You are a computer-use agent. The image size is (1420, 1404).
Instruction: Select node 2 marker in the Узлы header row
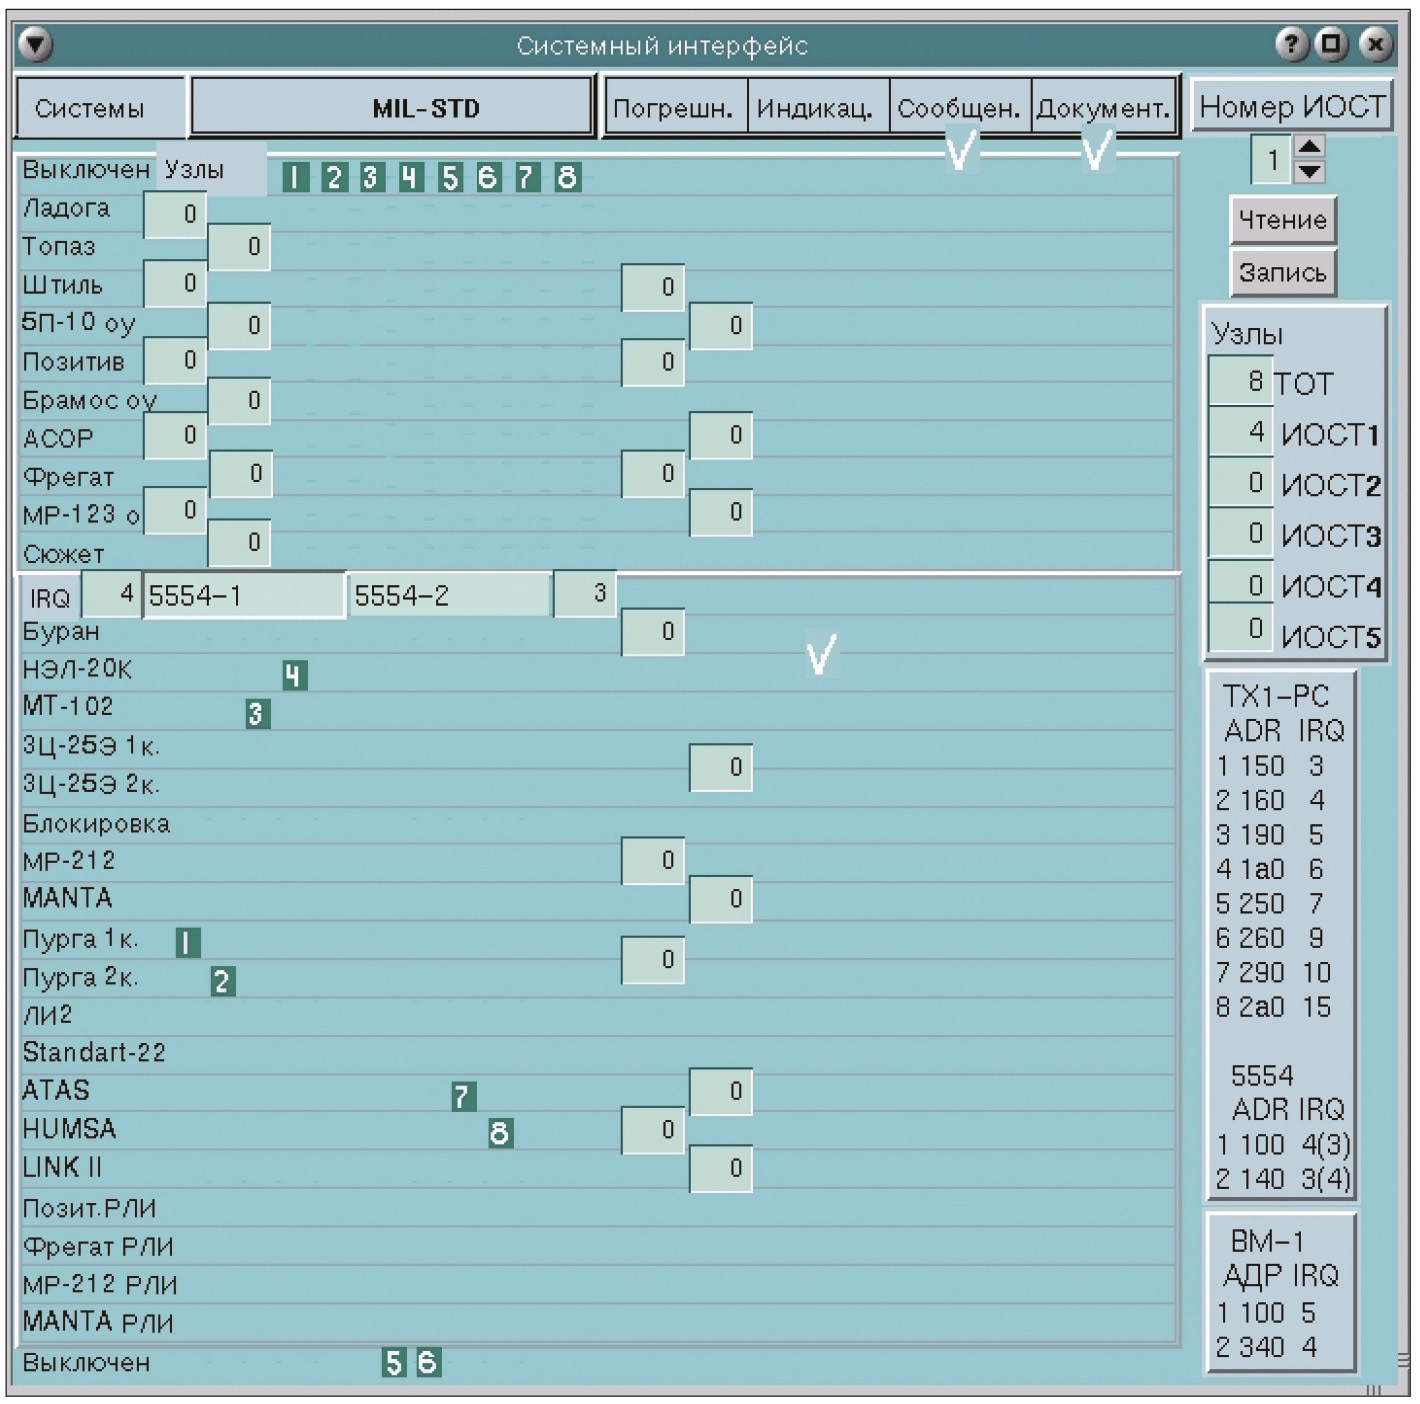click(334, 177)
